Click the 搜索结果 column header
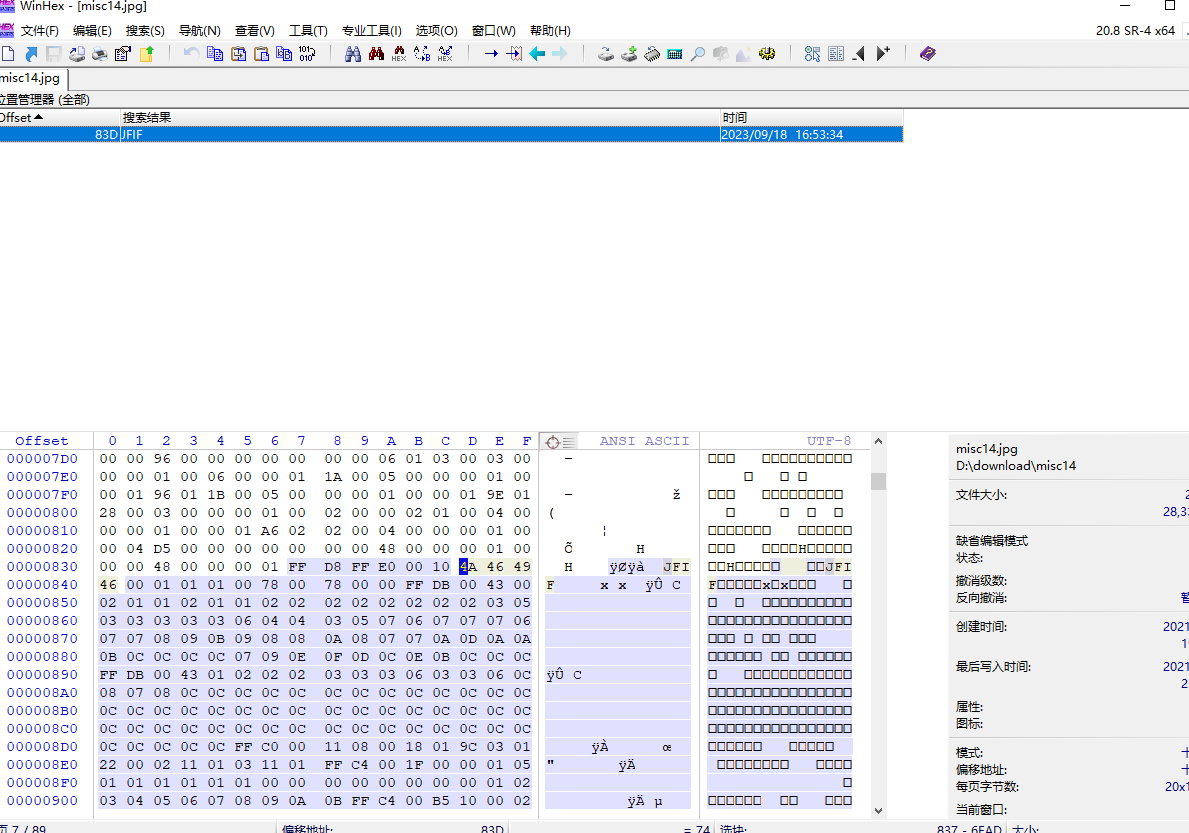1189x833 pixels. [420, 117]
